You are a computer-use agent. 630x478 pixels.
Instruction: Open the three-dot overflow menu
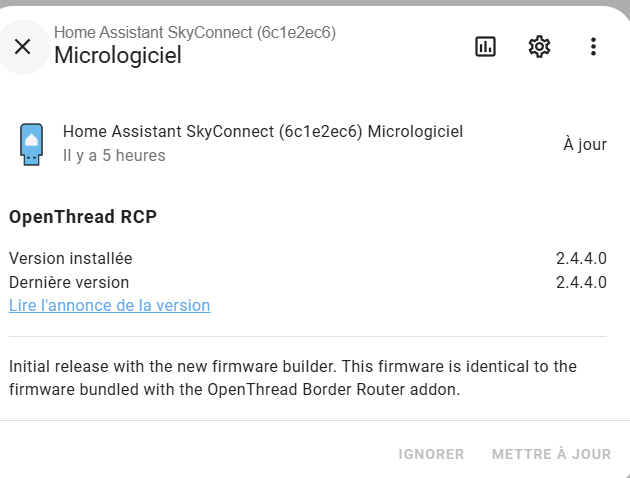point(593,47)
